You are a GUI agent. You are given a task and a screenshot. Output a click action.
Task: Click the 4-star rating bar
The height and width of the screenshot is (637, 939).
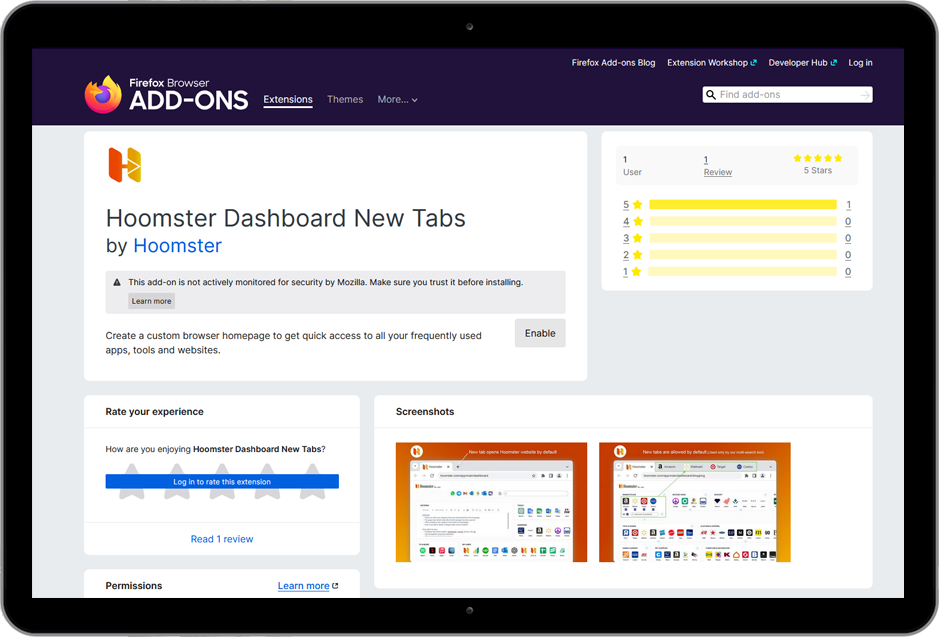[743, 222]
